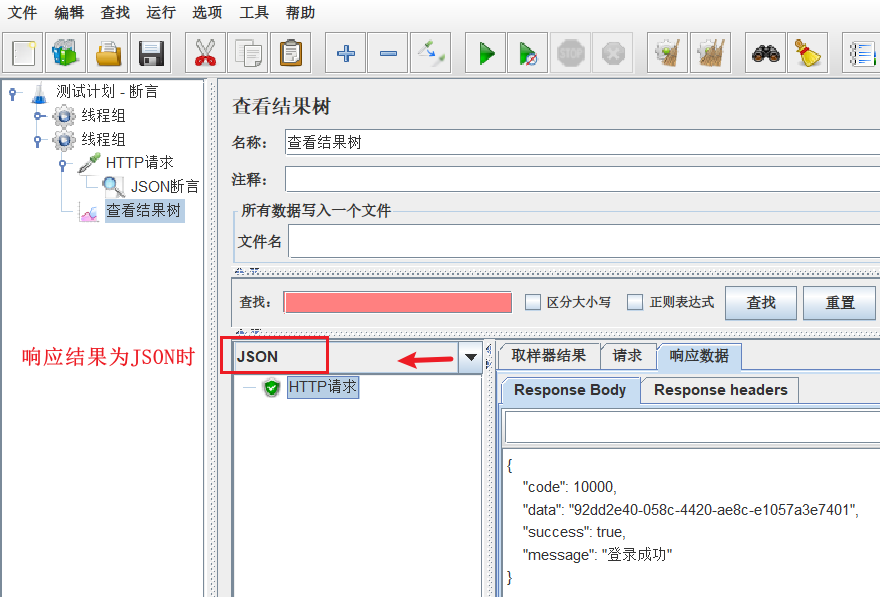Viewport: 880px width, 597px height.
Task: Click the Clear broom with gear icon
Action: pyautogui.click(x=668, y=53)
